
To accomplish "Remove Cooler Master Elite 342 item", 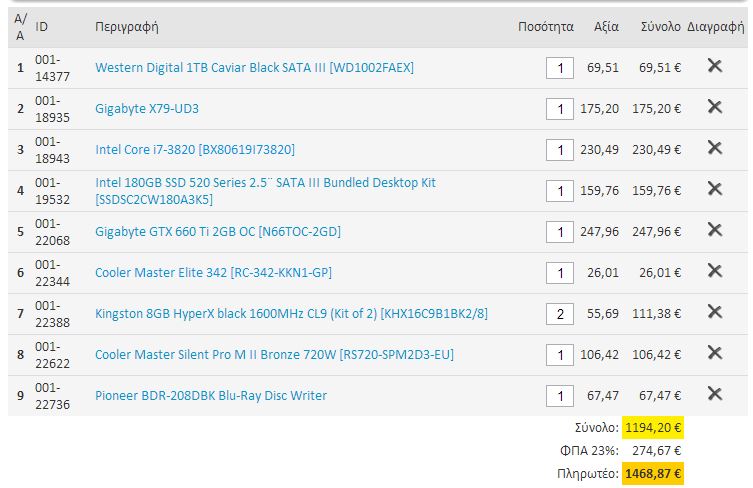I will [x=715, y=271].
